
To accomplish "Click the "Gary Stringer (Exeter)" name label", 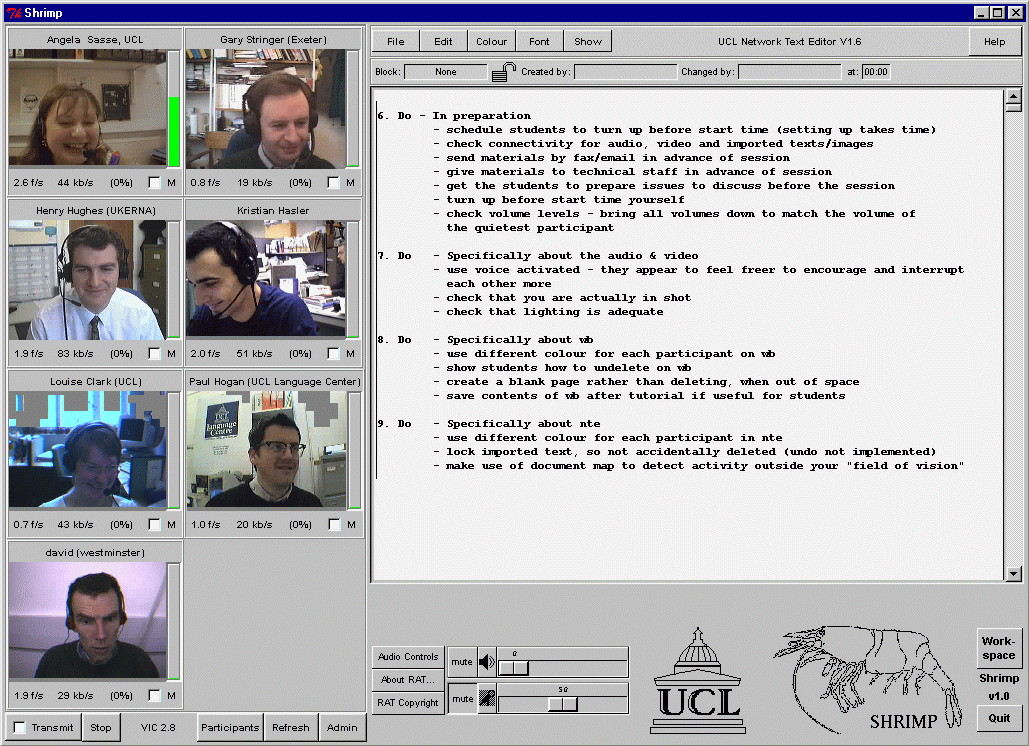I will click(x=273, y=39).
